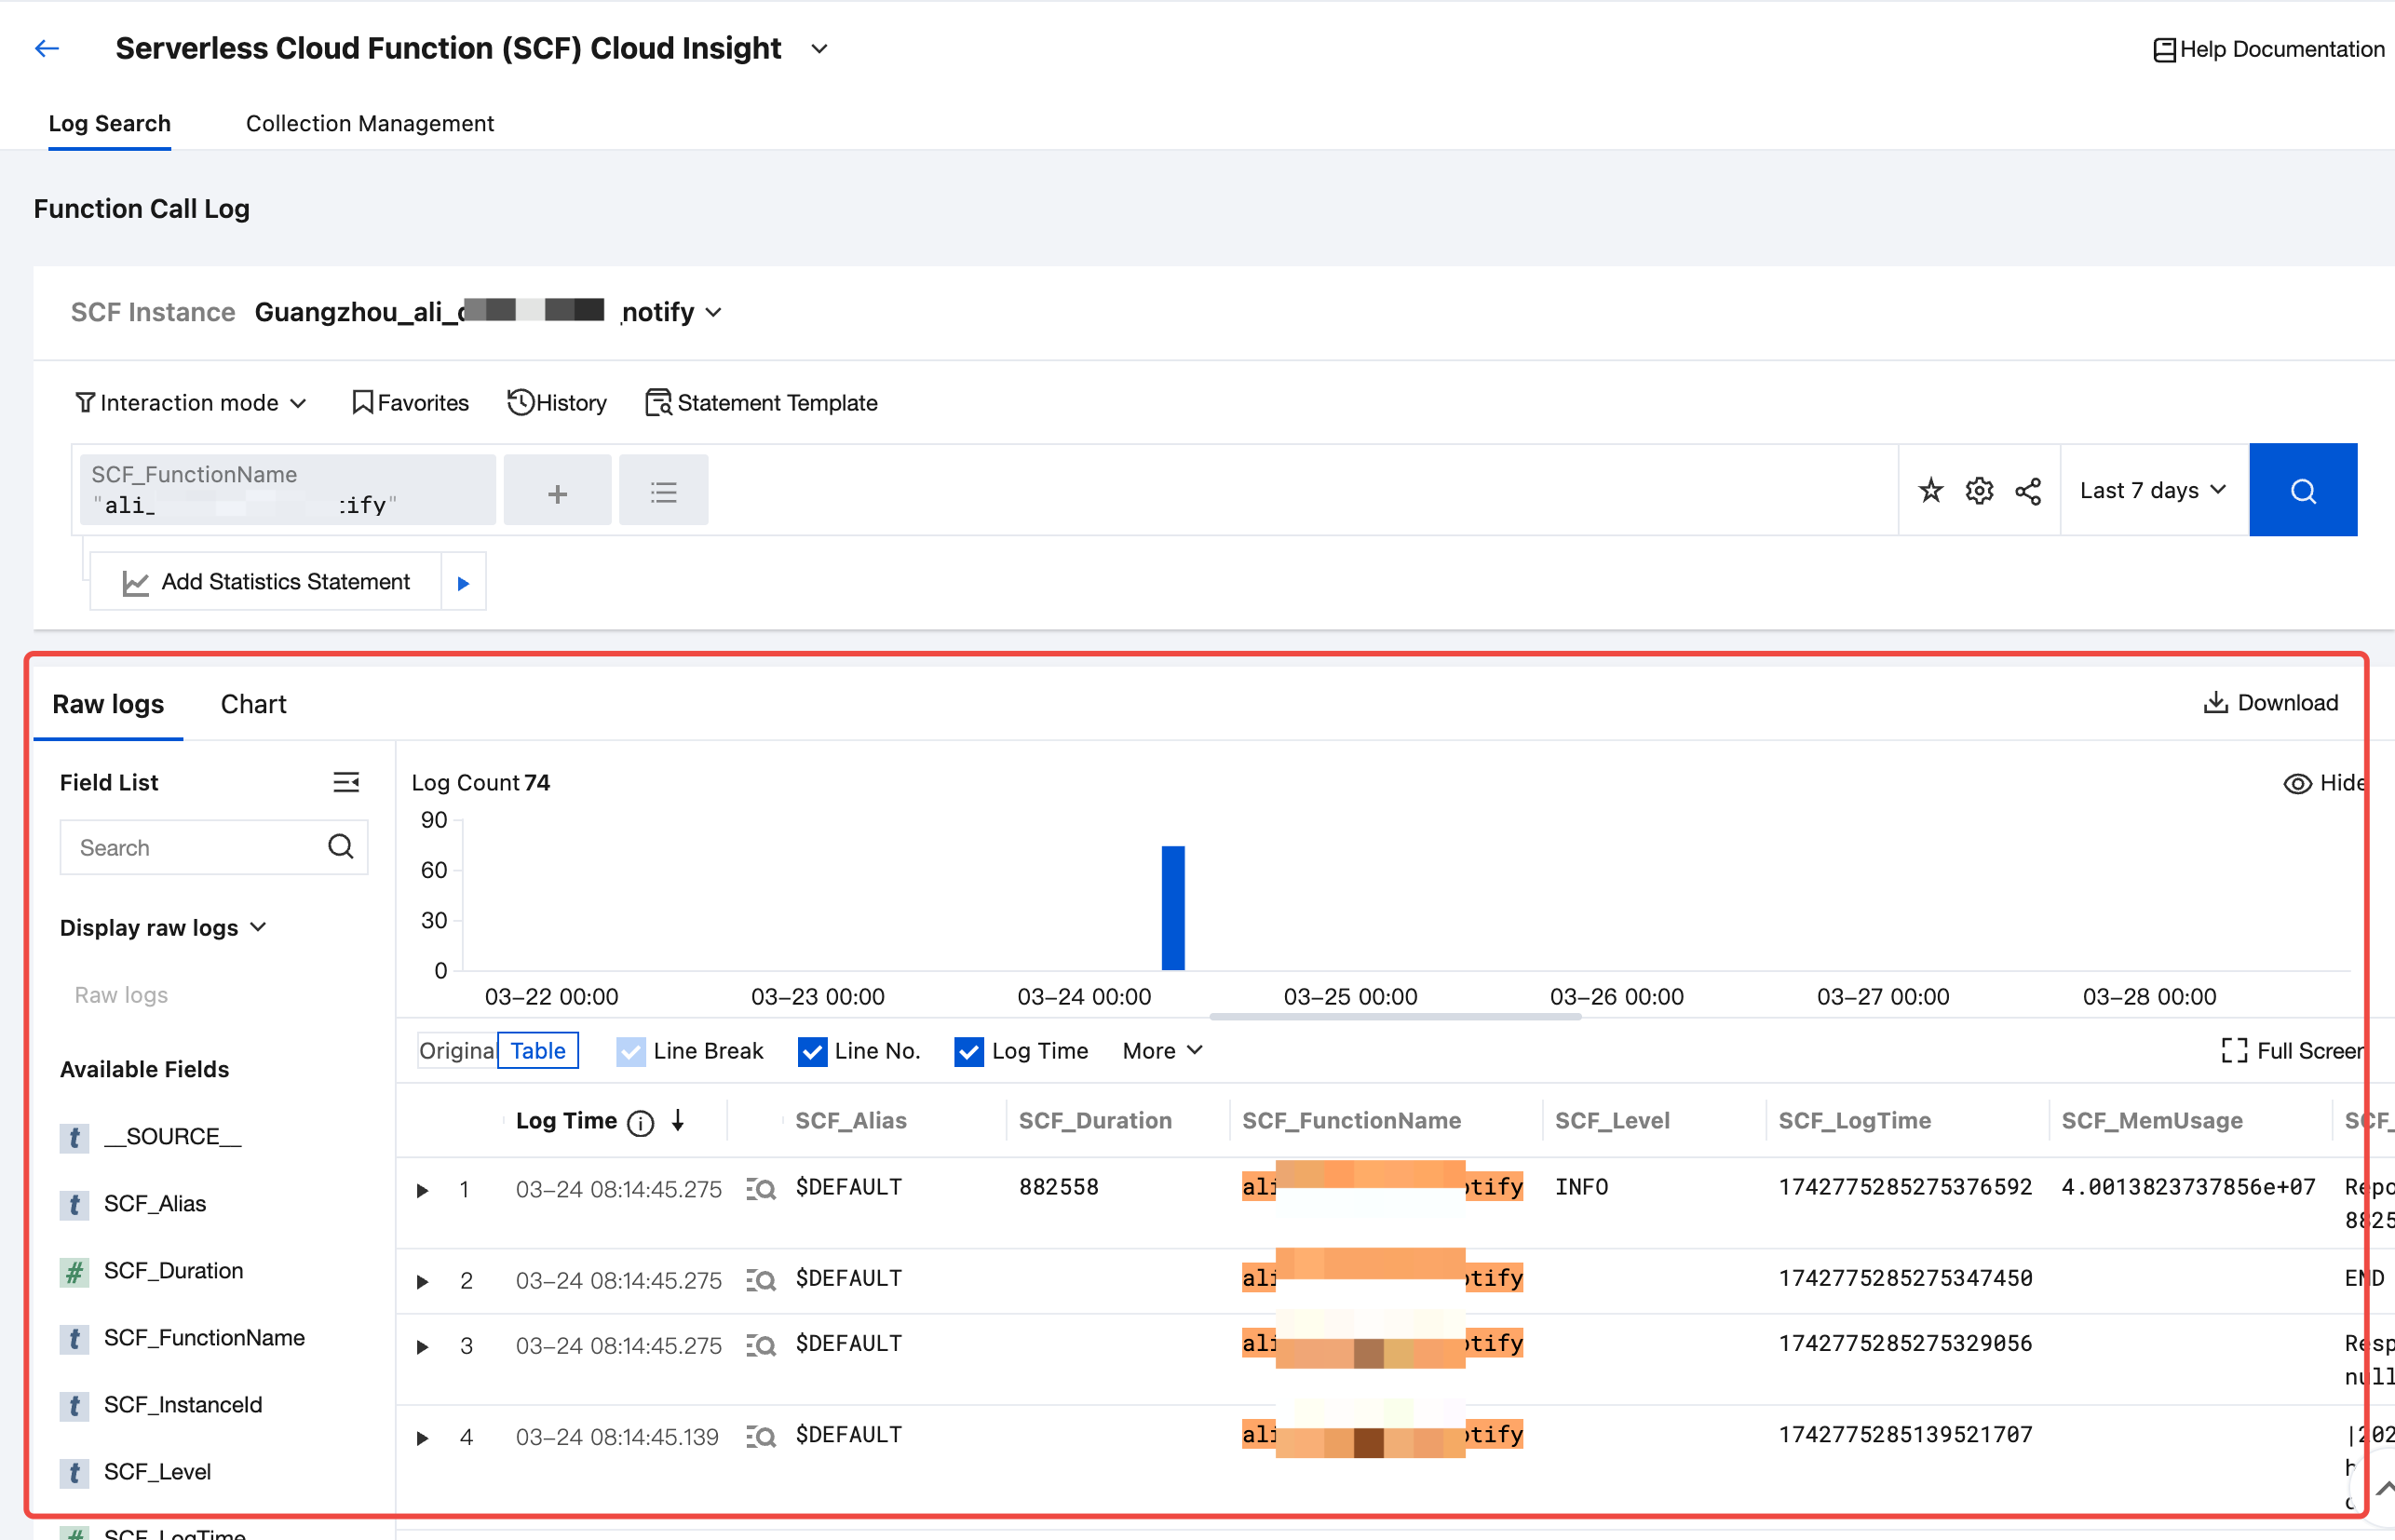Screen dimensions: 2395x1540
Task: Open the query settings gear icon
Action: (x=1979, y=490)
